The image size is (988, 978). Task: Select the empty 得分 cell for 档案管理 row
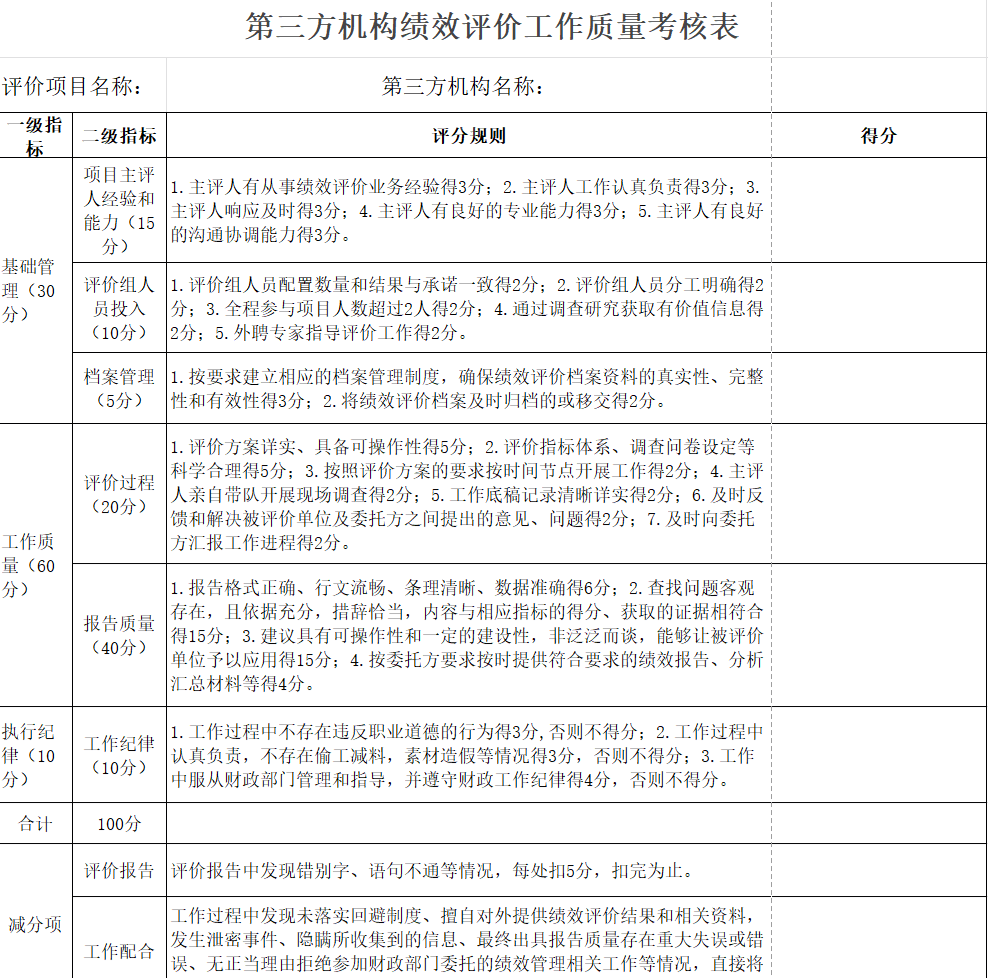tap(878, 388)
